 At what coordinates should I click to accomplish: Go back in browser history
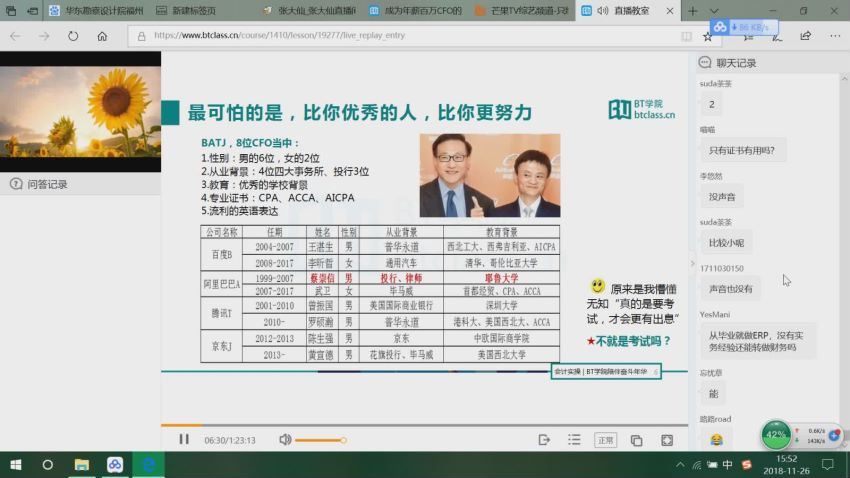click(15, 36)
